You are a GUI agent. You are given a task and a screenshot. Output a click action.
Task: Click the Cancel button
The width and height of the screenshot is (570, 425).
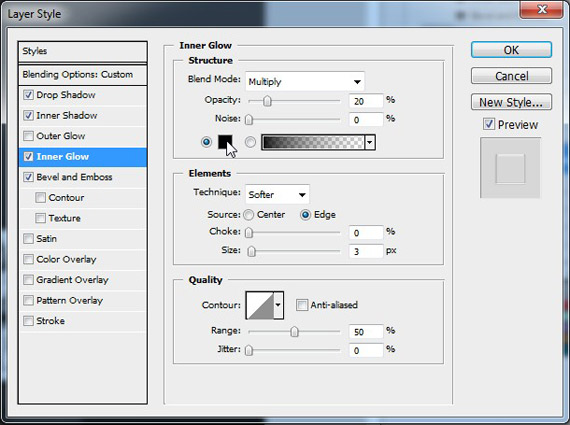(x=511, y=76)
